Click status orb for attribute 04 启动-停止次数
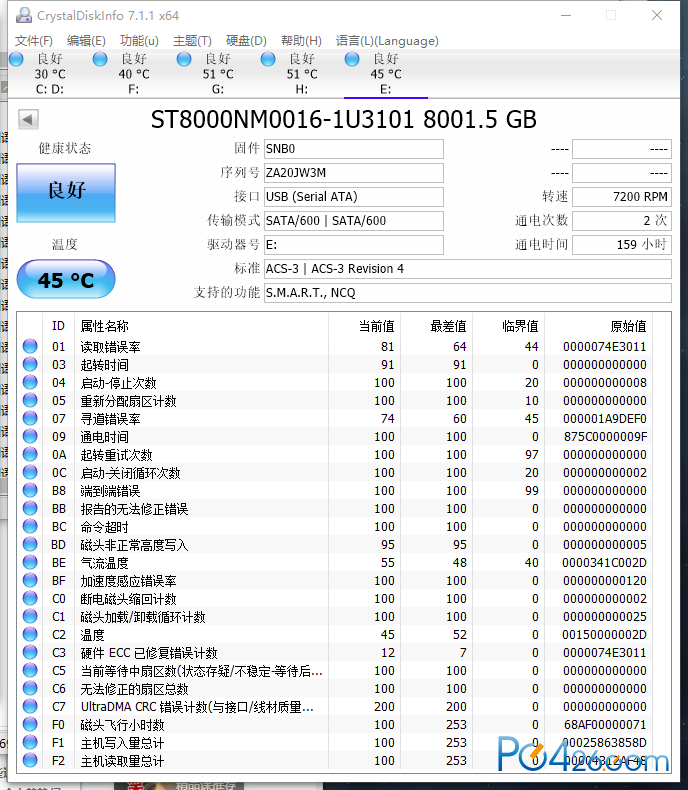 point(30,382)
